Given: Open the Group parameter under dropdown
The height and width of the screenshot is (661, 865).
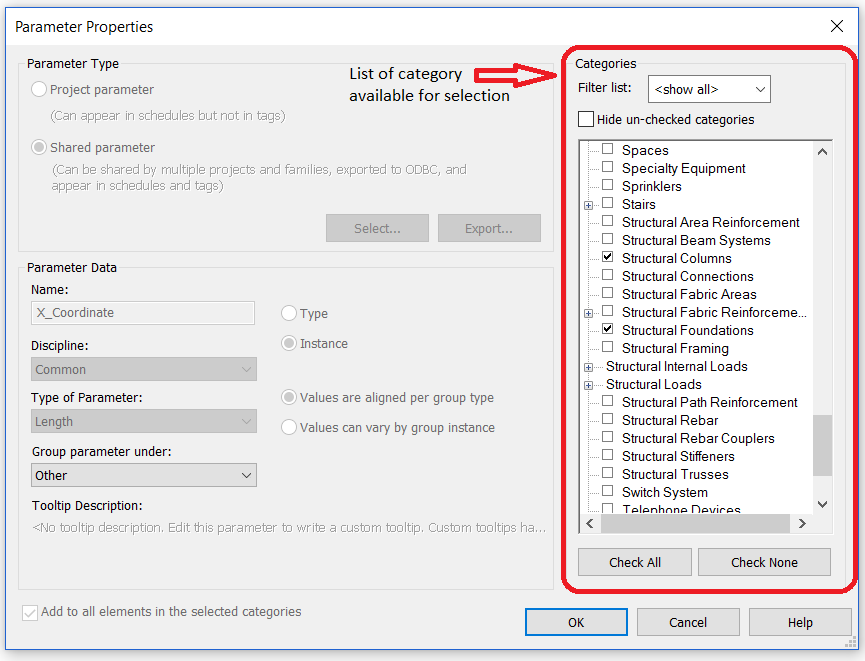Looking at the screenshot, I should pos(144,475).
